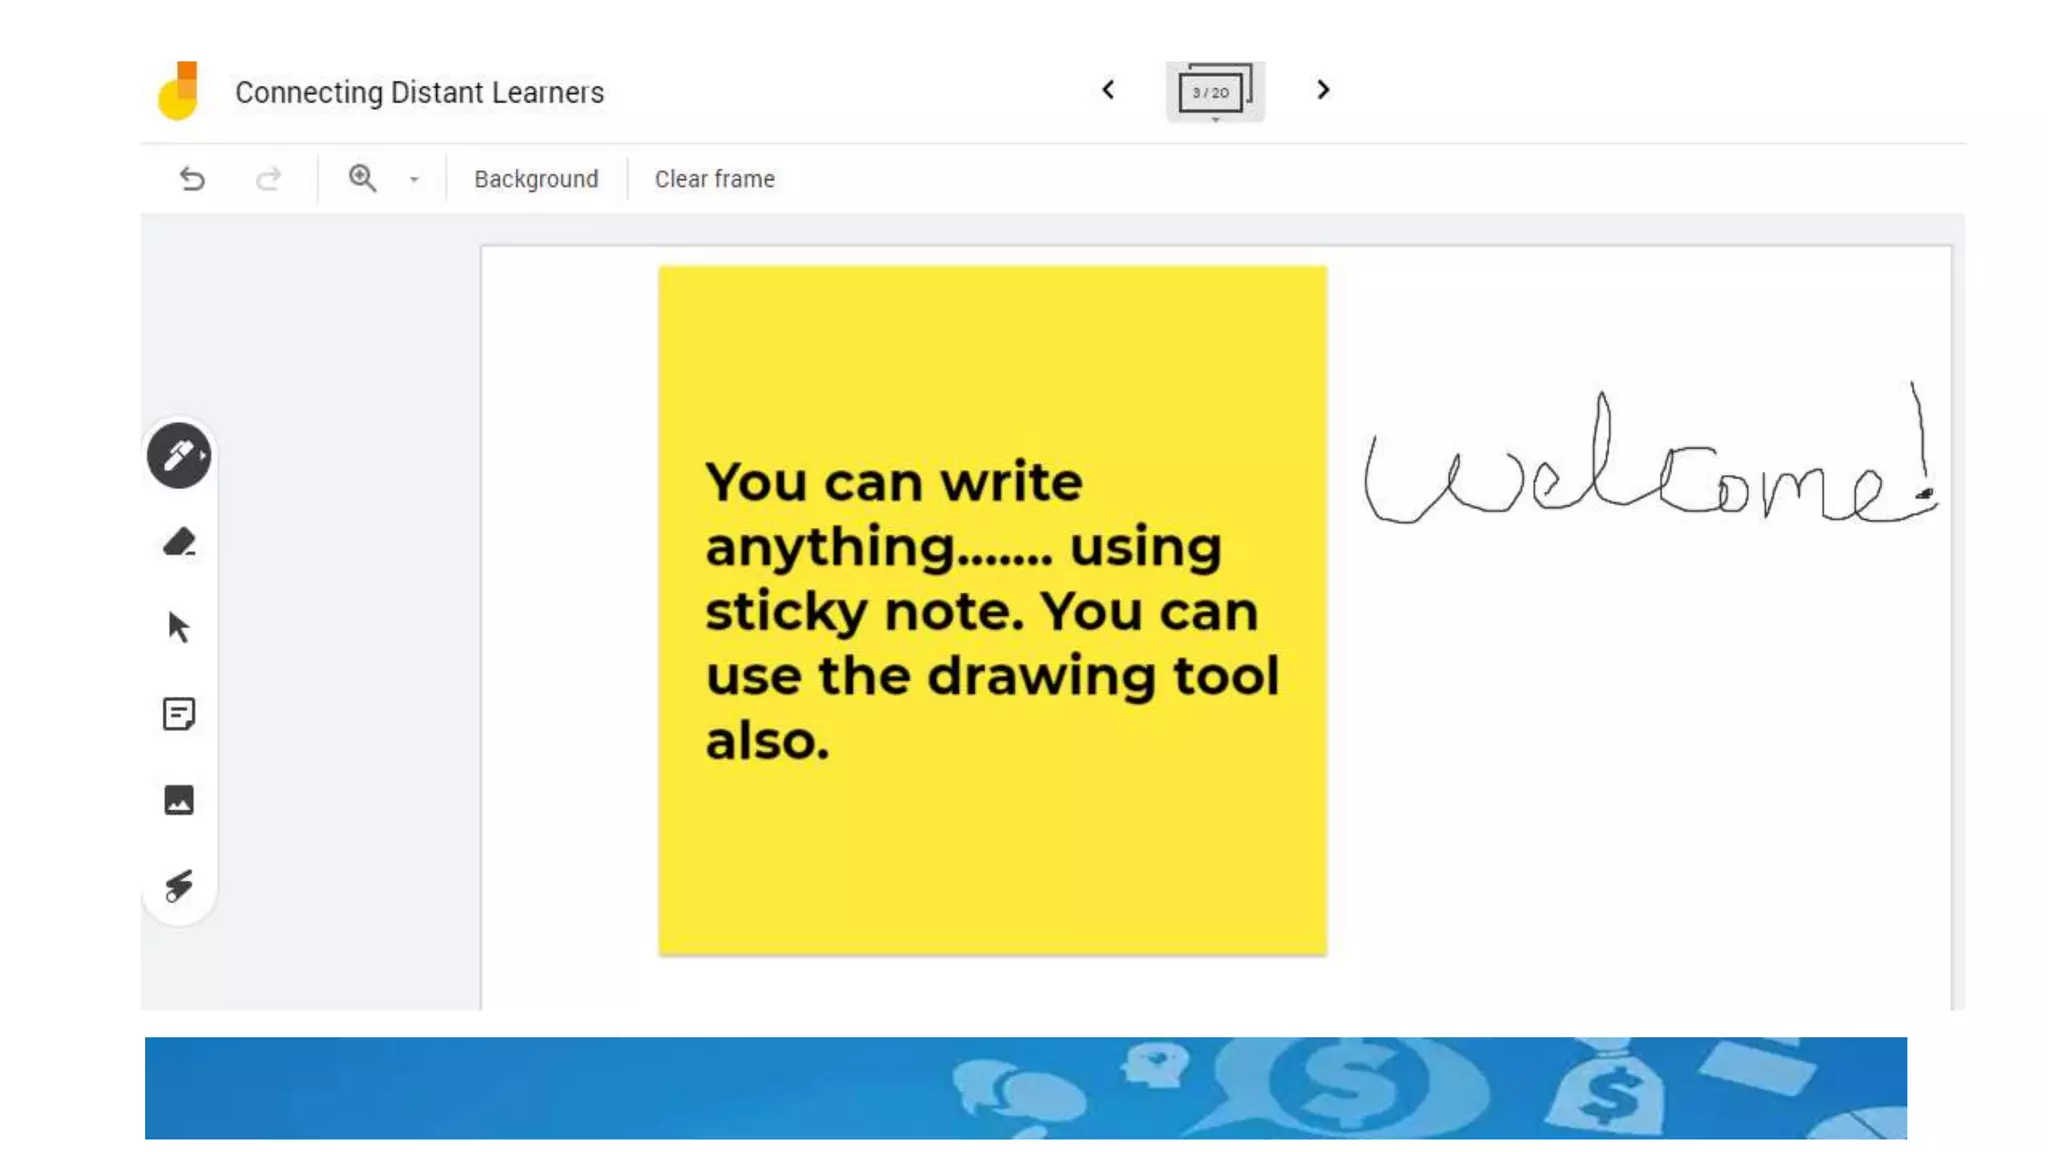Click the Redo arrow
Screen dimensions: 2048x1152
tap(268, 179)
